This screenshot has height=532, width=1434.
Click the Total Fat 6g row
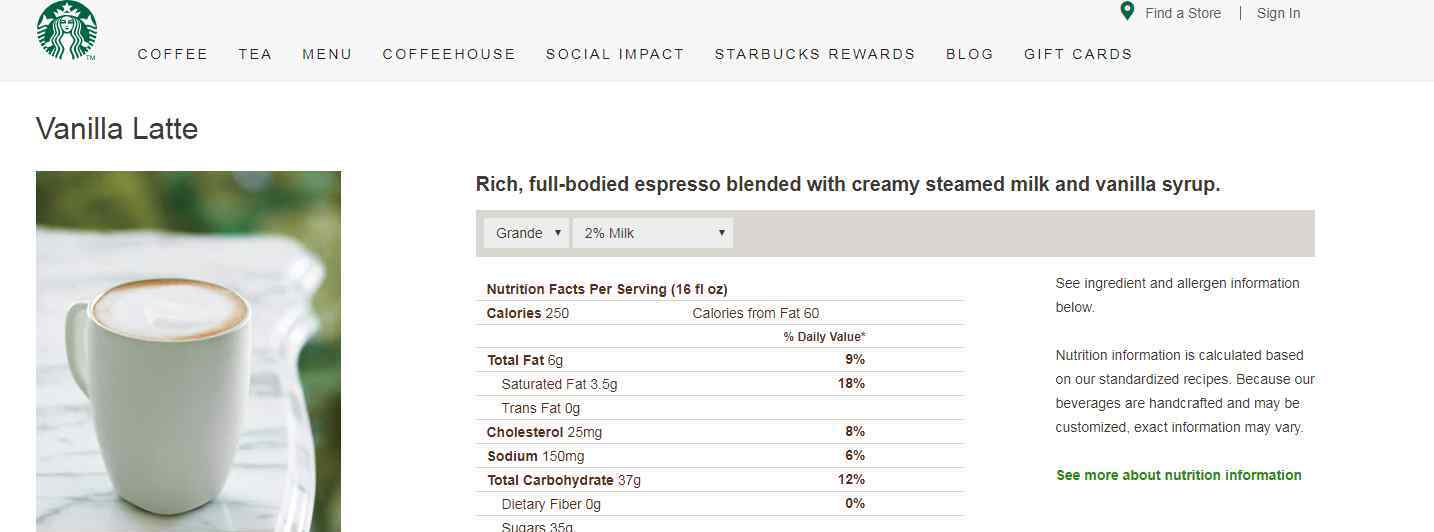(720, 360)
